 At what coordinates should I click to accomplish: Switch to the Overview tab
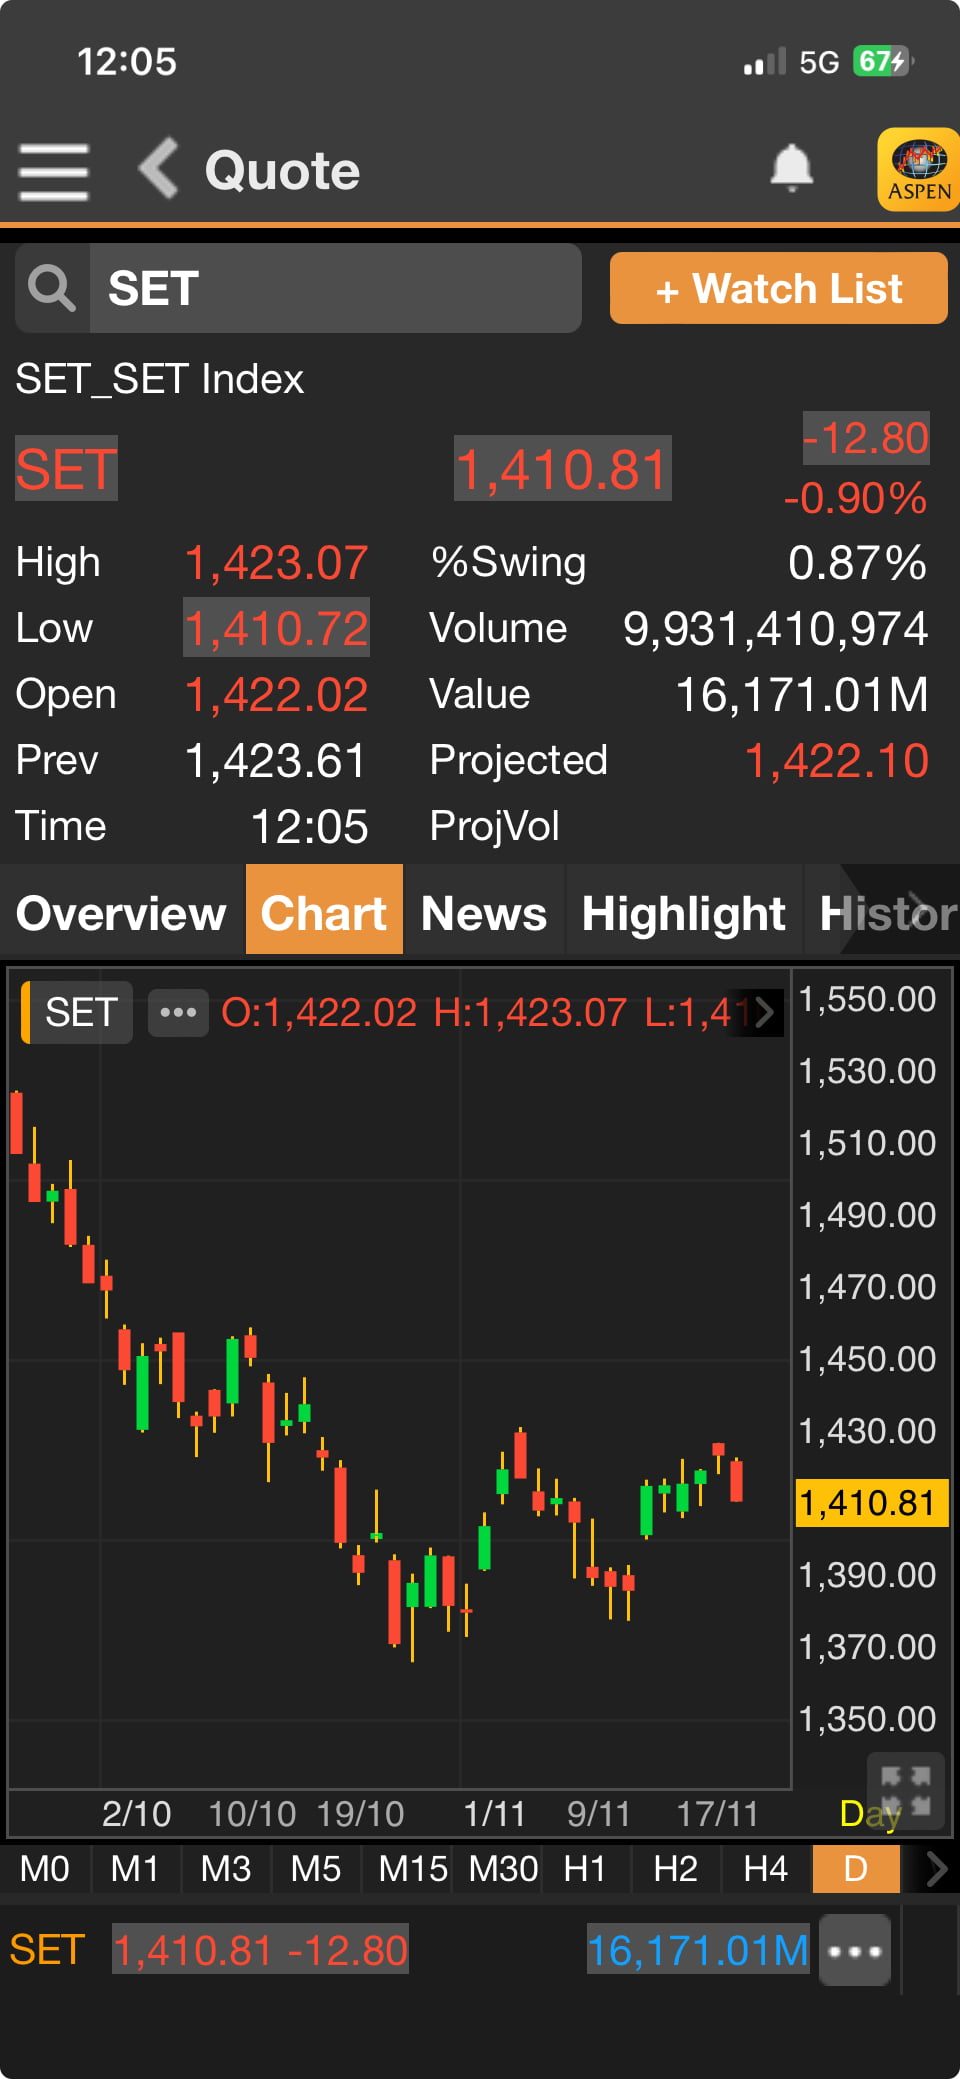(122, 913)
